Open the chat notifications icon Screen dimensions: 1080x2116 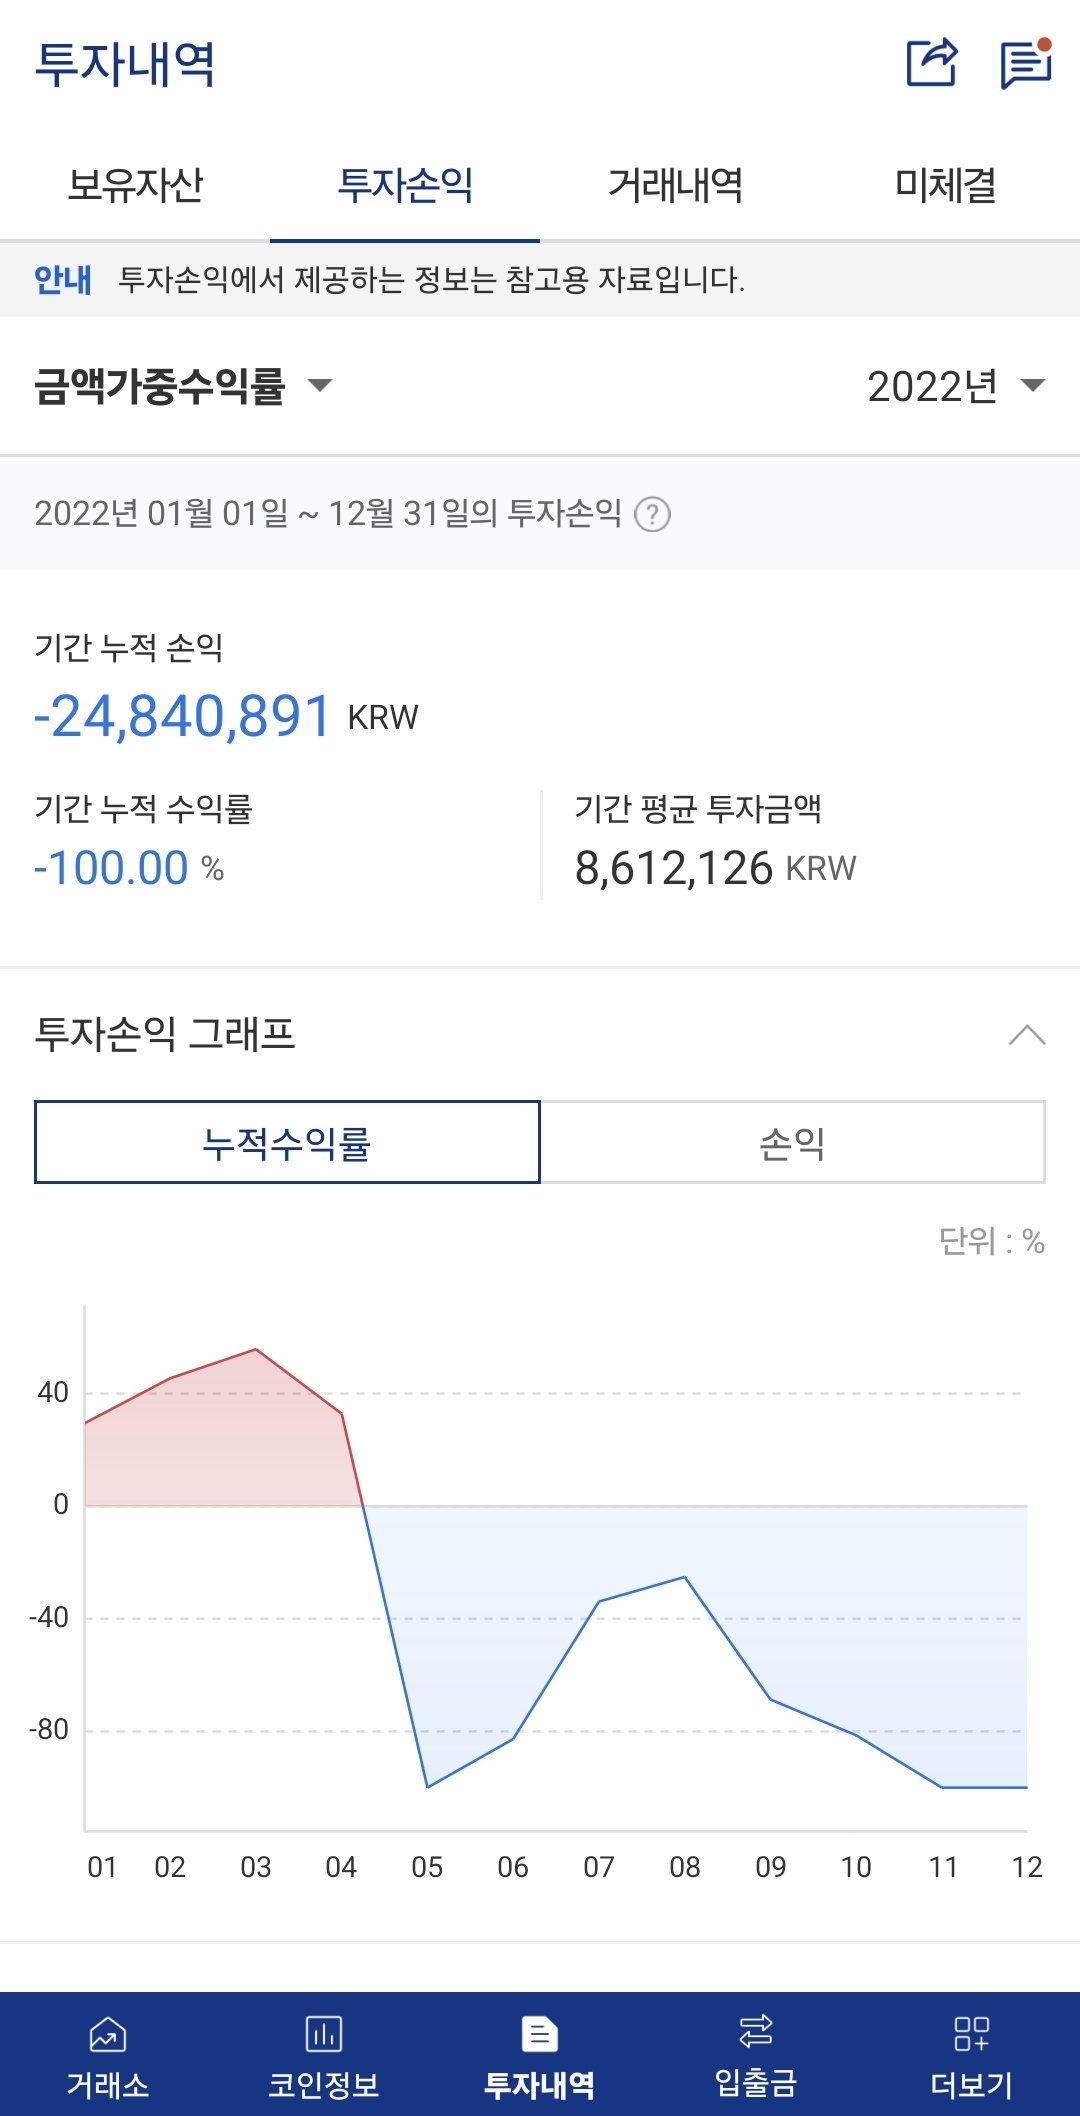(x=1026, y=64)
